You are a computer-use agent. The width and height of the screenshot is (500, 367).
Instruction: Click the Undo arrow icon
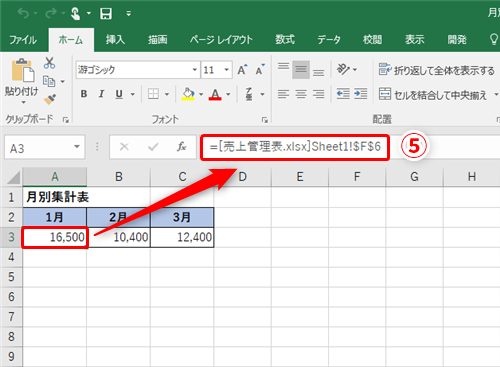(23, 13)
